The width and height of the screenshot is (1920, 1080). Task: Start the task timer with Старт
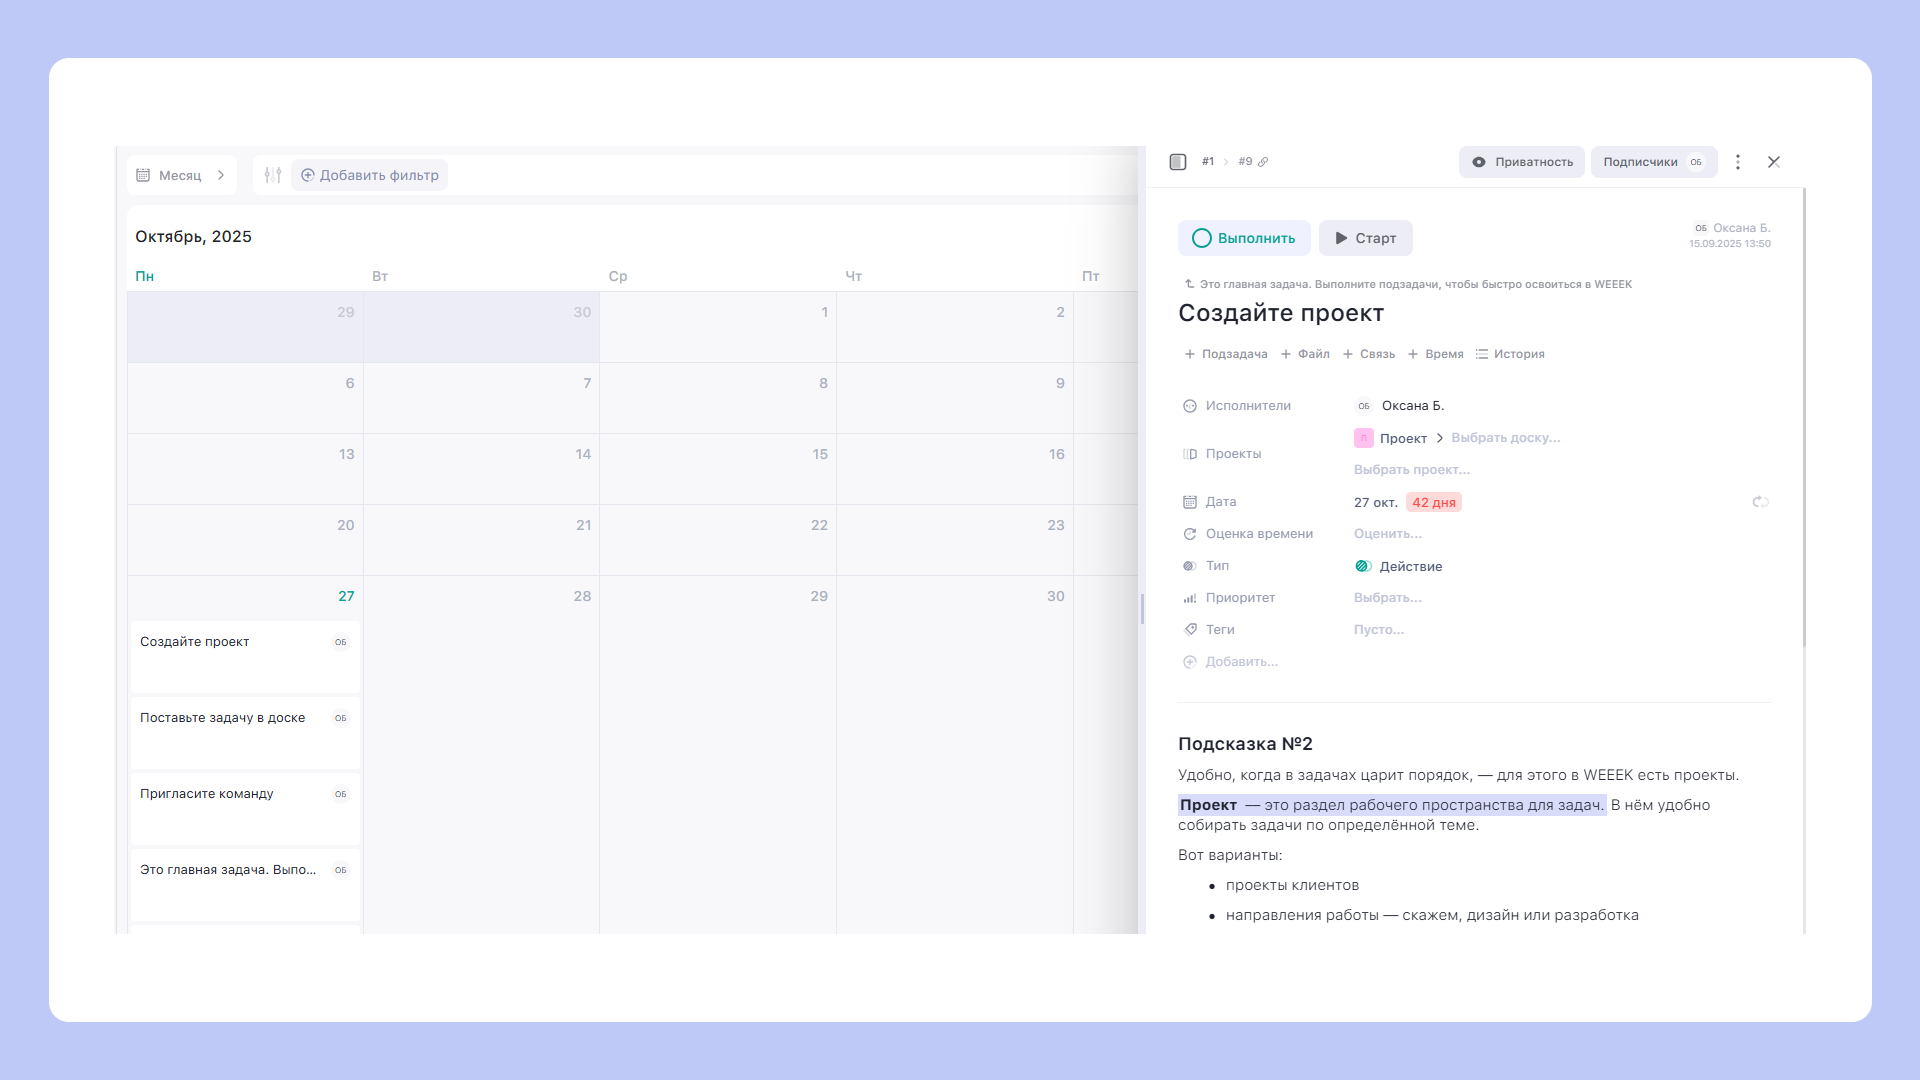click(1365, 238)
